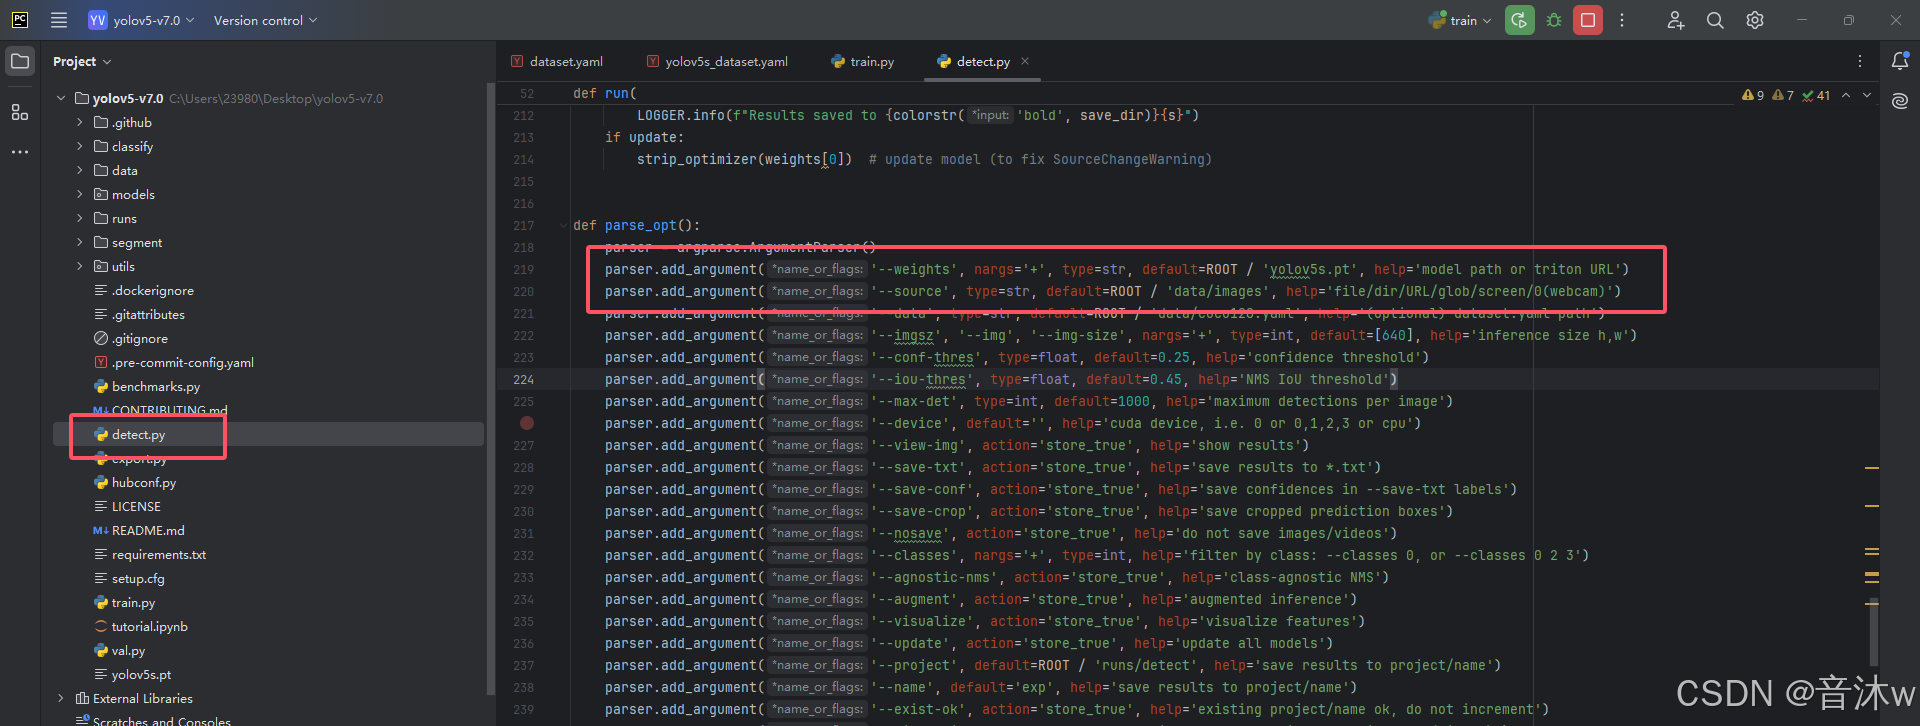Select val.py in project tree
Screen dimensions: 1920x726
click(128, 650)
